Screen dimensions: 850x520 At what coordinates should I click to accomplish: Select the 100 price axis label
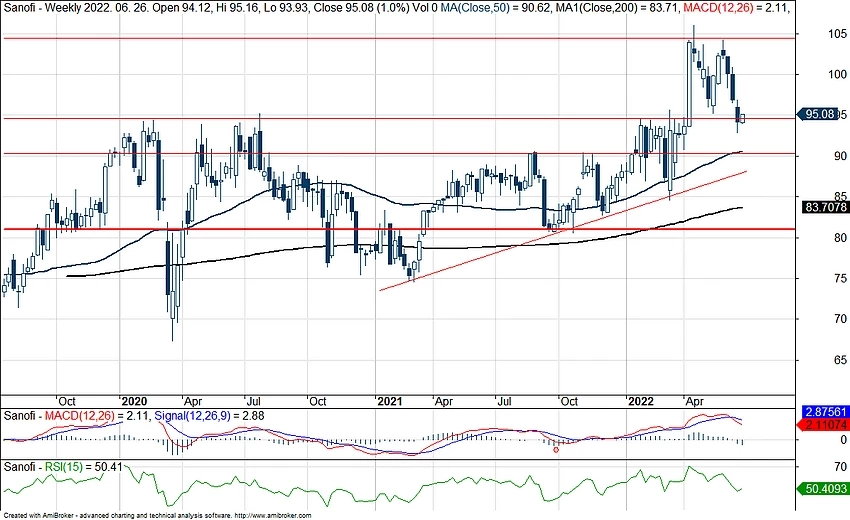pos(837,74)
